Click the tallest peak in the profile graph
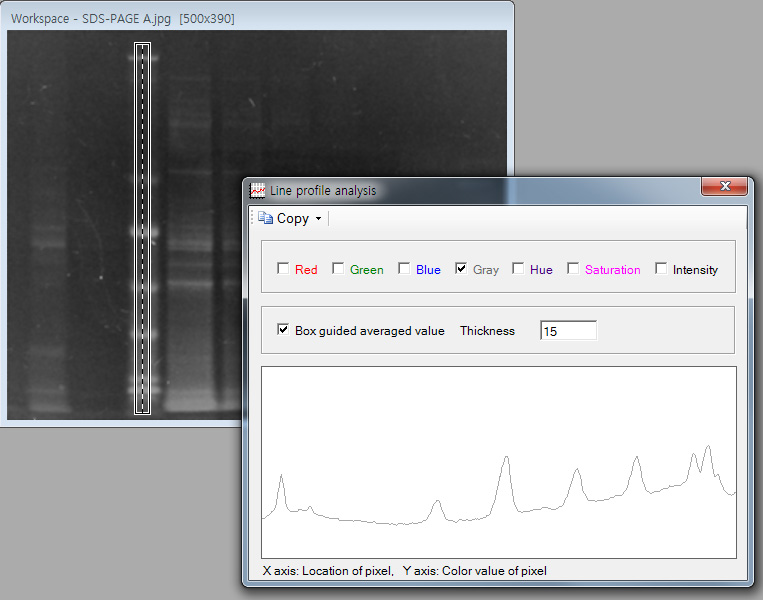The image size is (763, 600). tap(708, 449)
